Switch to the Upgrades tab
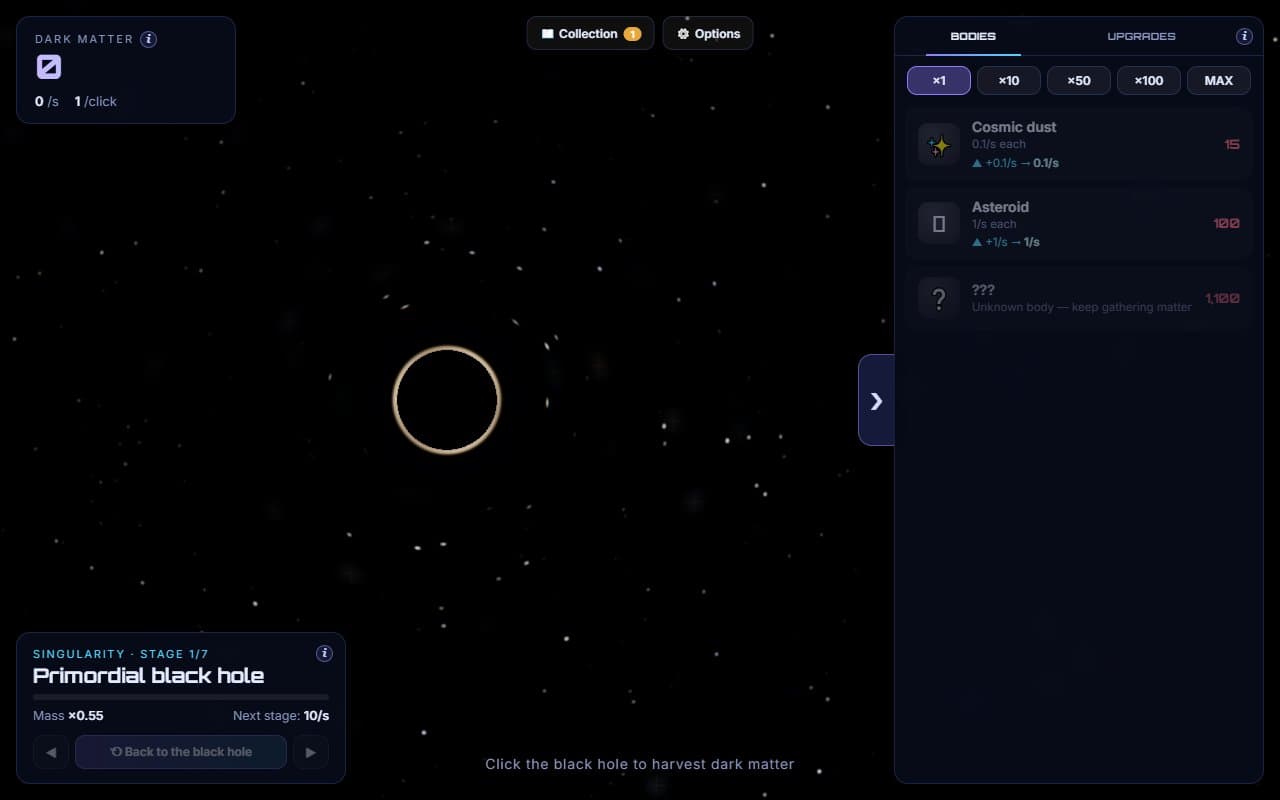Screen dimensions: 1280x800 1141,36
